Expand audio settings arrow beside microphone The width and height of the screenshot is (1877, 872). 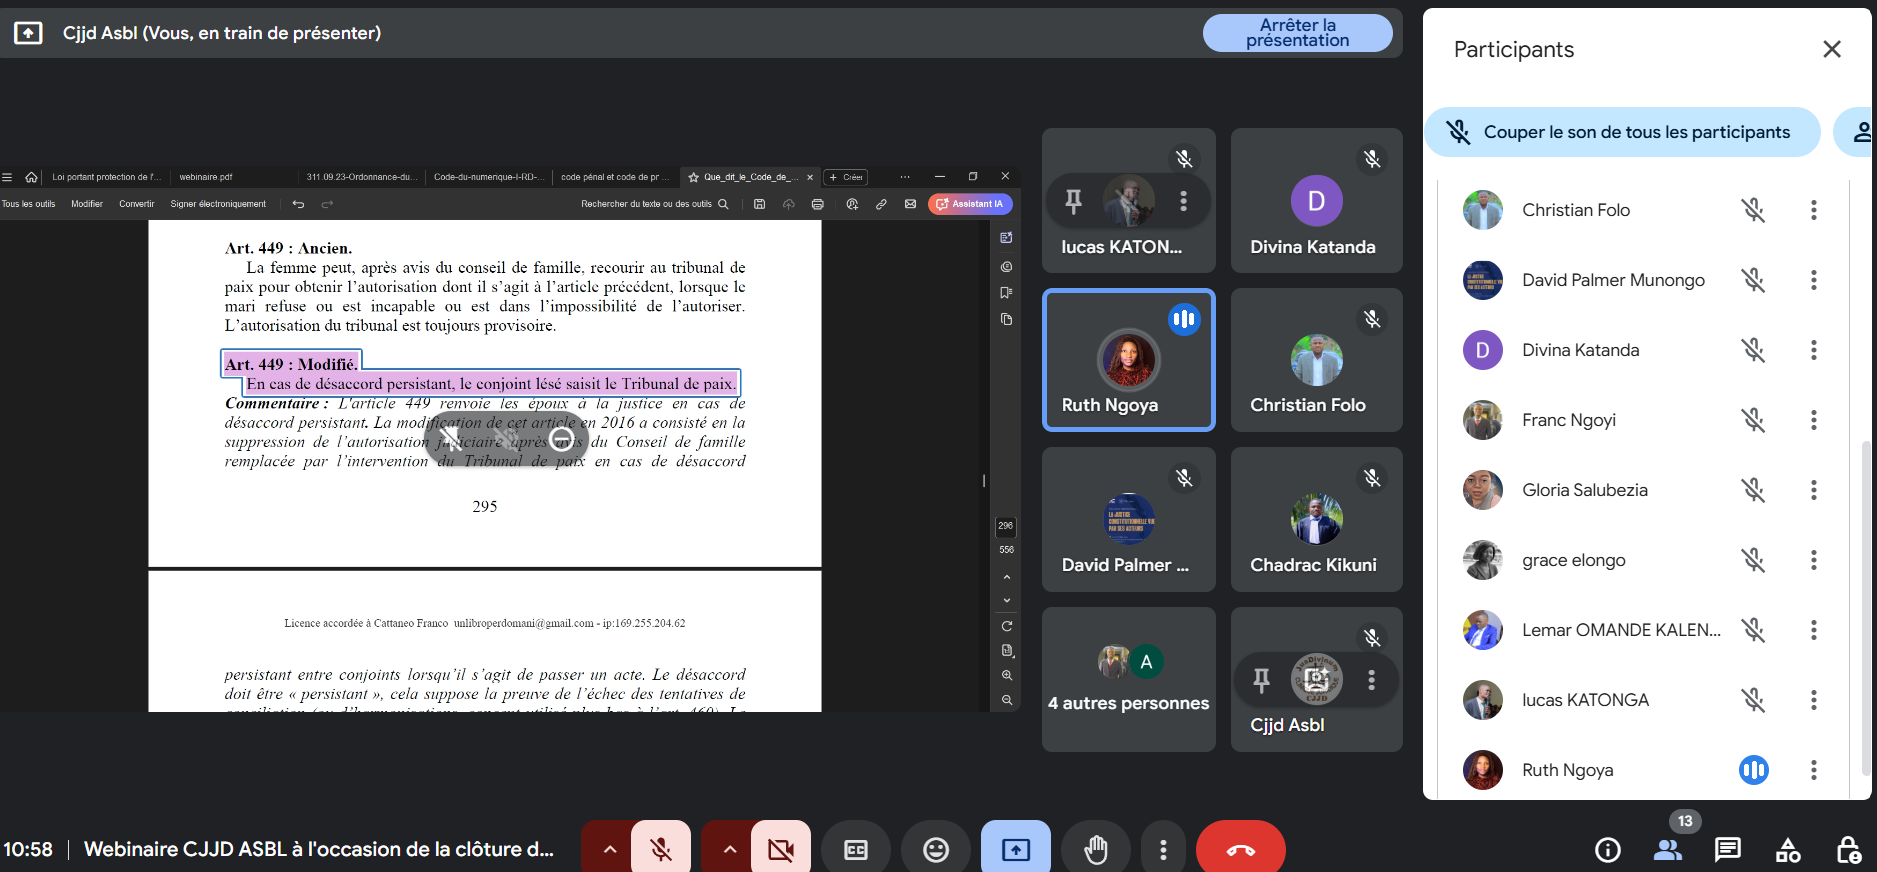[609, 849]
